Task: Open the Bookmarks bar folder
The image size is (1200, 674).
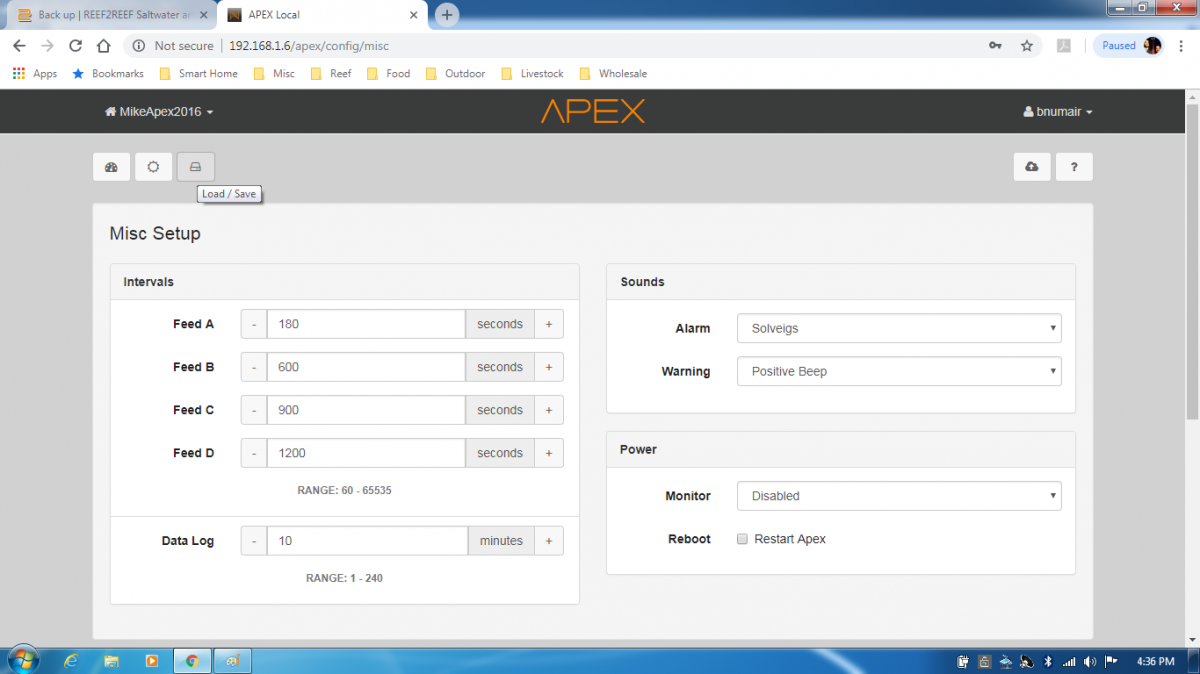Action: [108, 74]
